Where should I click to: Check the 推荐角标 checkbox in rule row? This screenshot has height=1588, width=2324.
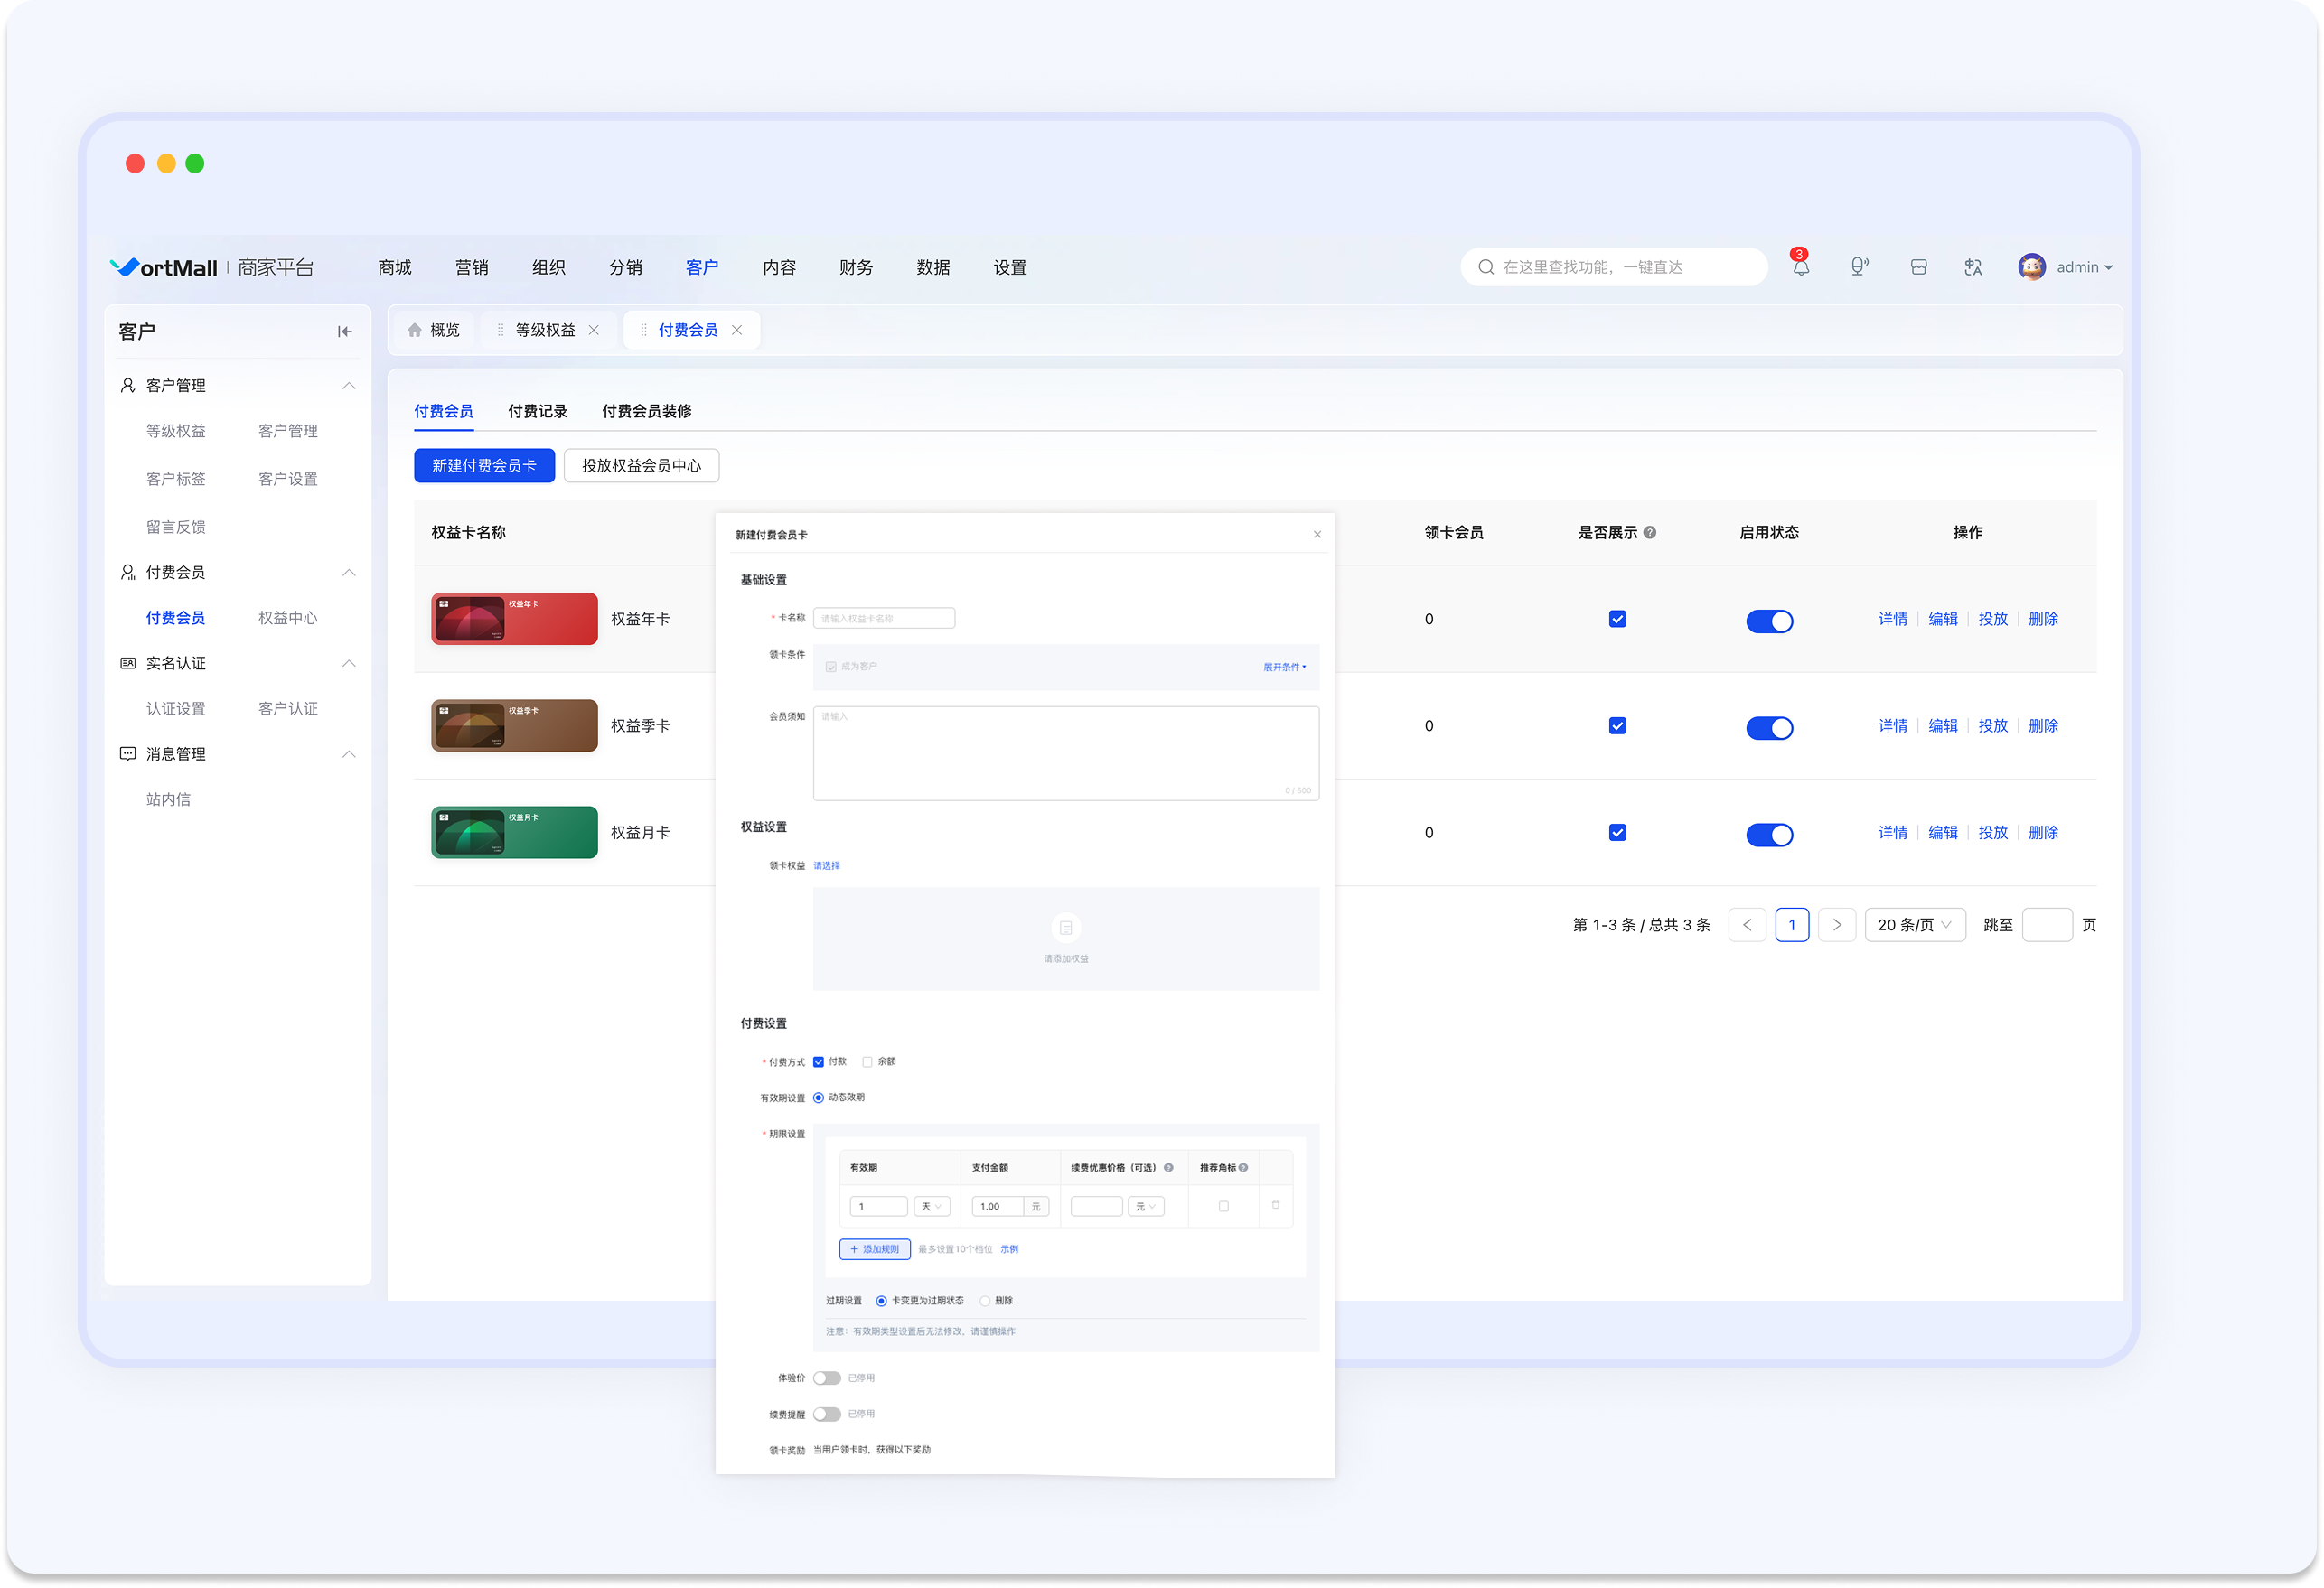(1223, 1206)
